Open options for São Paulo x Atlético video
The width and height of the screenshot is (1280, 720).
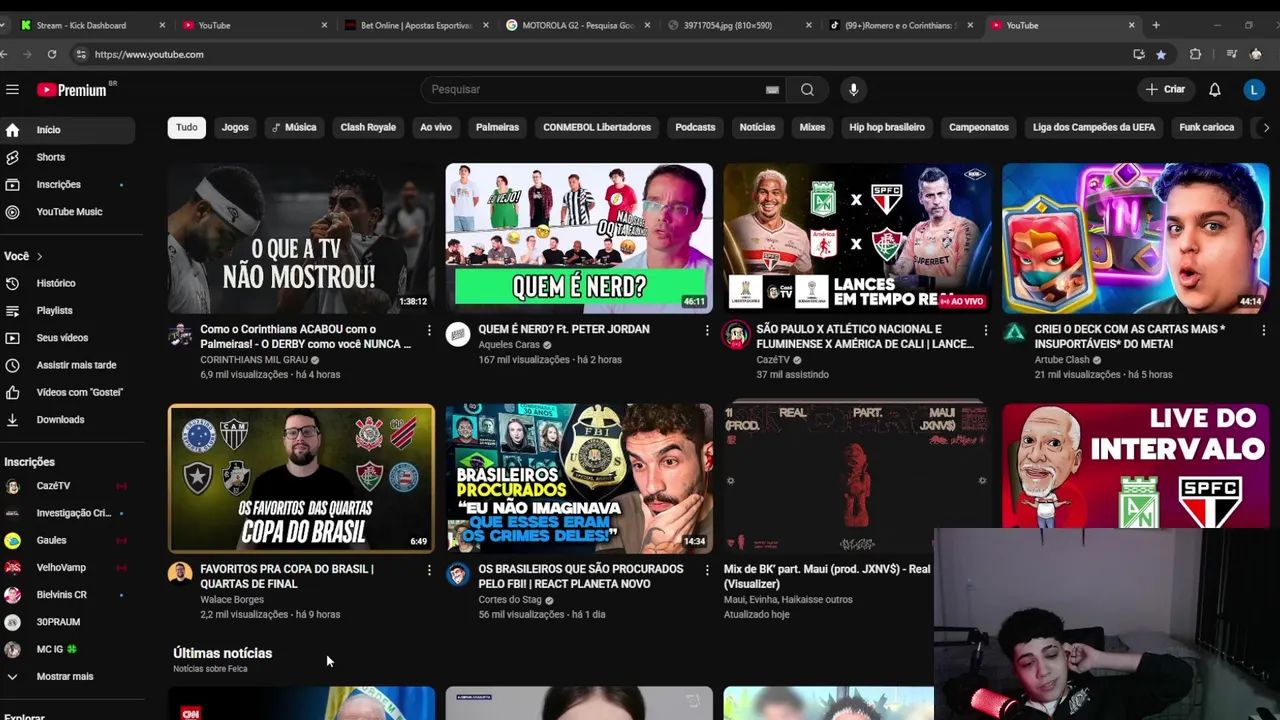pyautogui.click(x=985, y=330)
